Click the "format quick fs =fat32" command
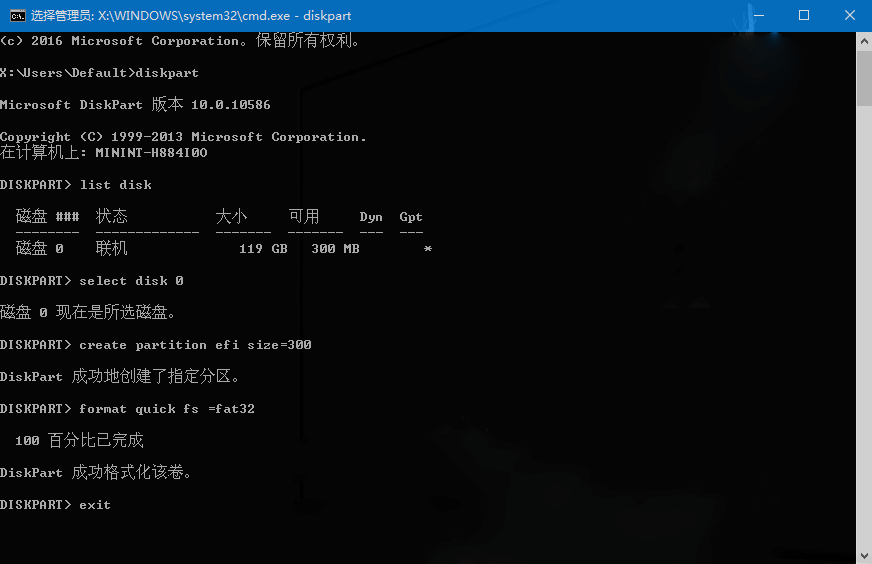872x564 pixels. pyautogui.click(x=167, y=409)
